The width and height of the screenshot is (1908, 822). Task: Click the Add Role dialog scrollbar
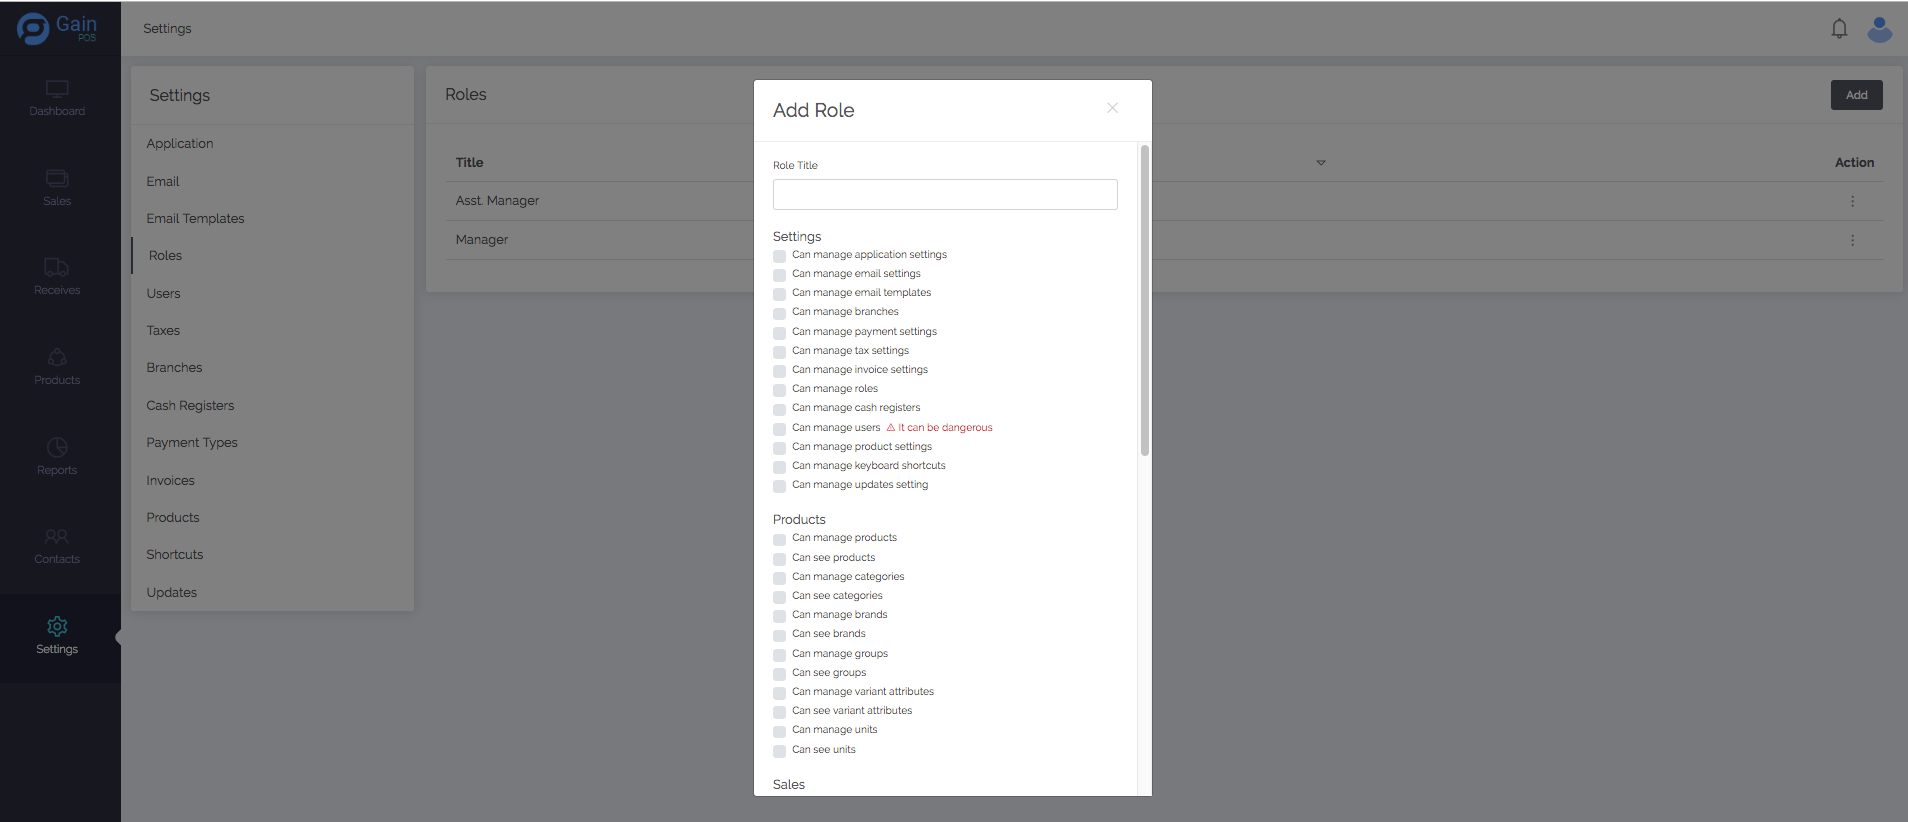pos(1144,300)
